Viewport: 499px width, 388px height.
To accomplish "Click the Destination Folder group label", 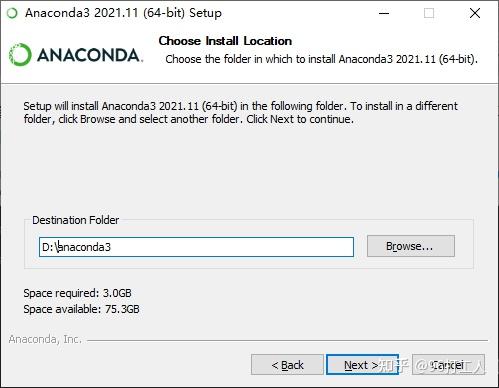I will [76, 220].
